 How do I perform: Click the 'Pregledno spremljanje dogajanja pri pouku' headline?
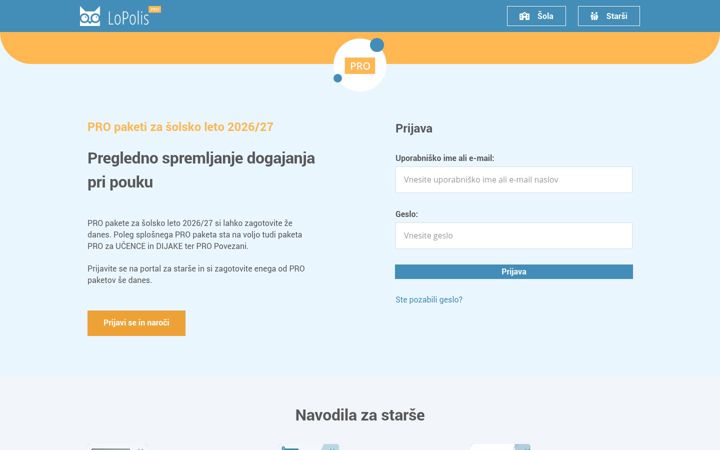tap(201, 170)
